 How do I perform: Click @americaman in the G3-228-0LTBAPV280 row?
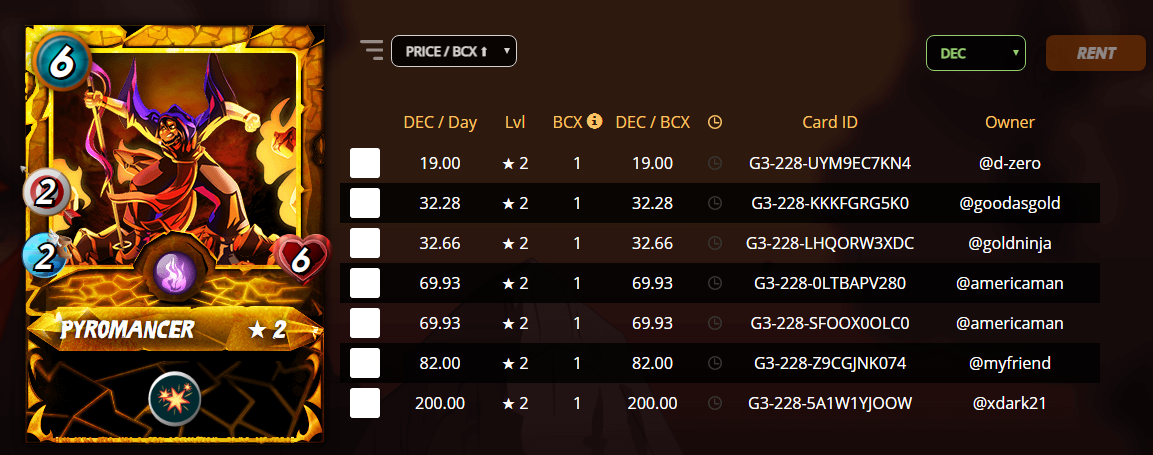coord(1010,283)
